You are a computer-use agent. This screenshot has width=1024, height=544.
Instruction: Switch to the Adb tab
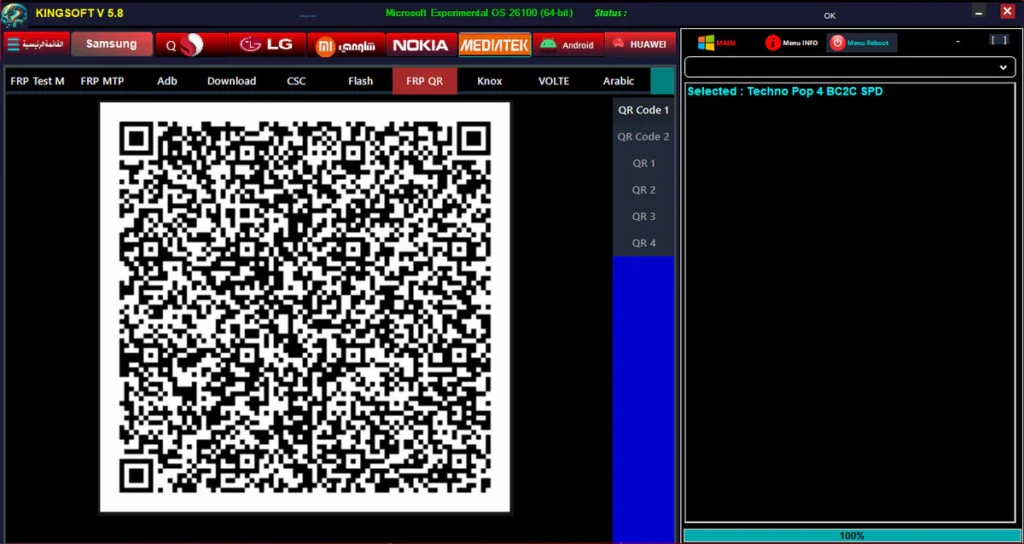coord(167,81)
